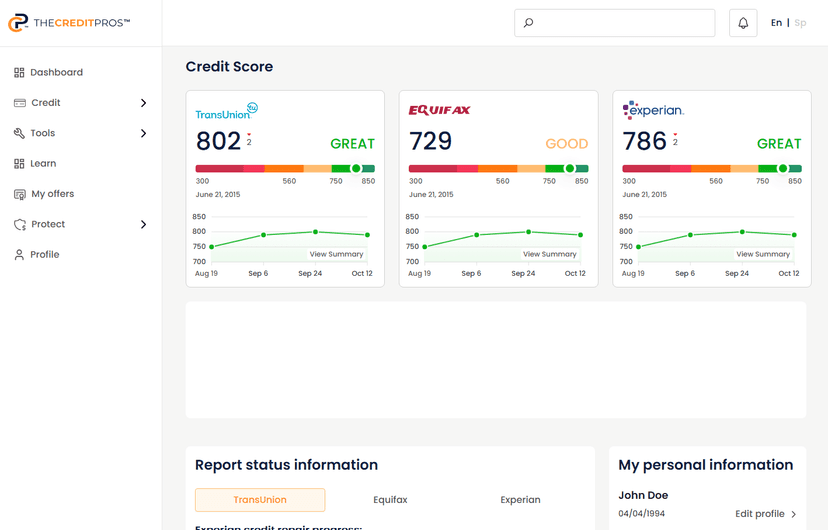
Task: Expand the Tools submenu arrow
Action: point(143,133)
